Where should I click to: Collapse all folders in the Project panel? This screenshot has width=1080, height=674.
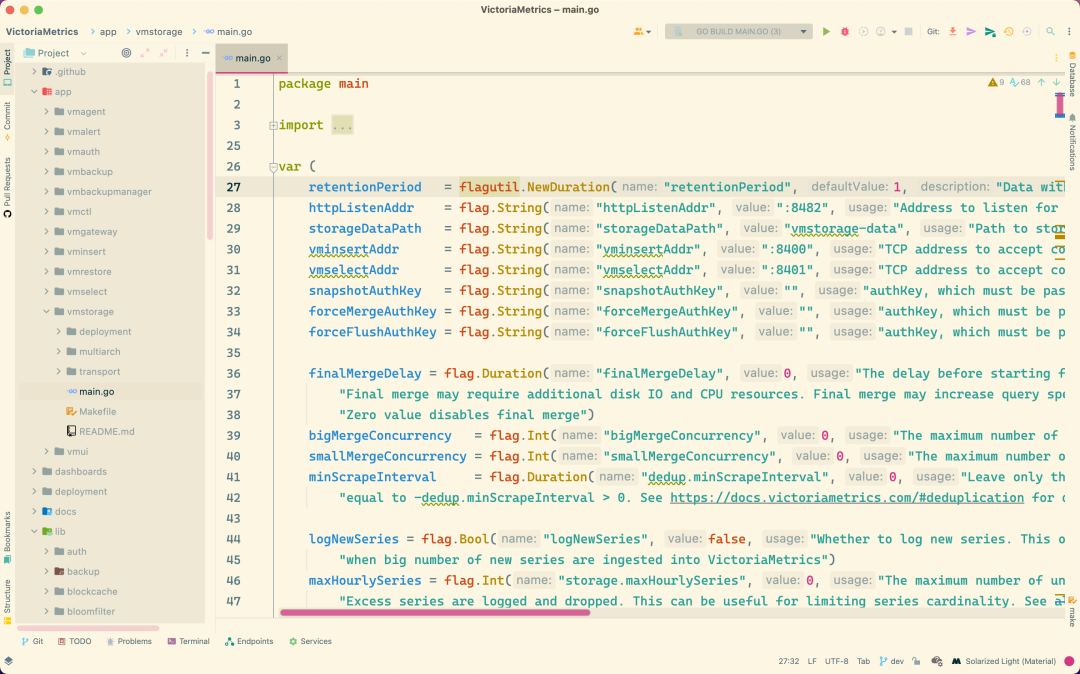pos(163,53)
